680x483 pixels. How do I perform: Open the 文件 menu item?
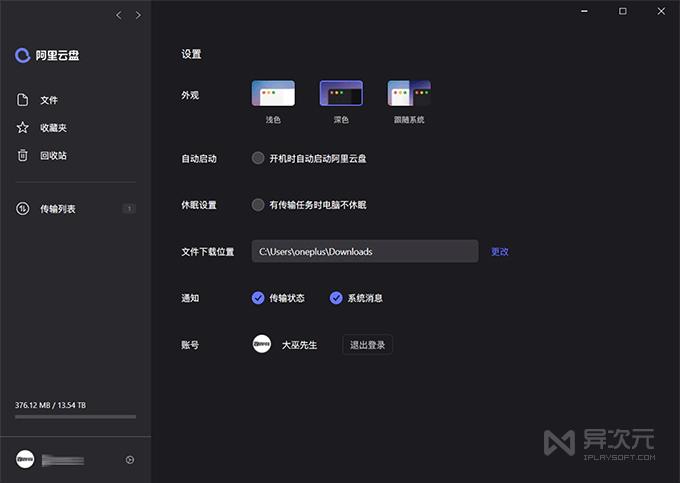tap(49, 100)
